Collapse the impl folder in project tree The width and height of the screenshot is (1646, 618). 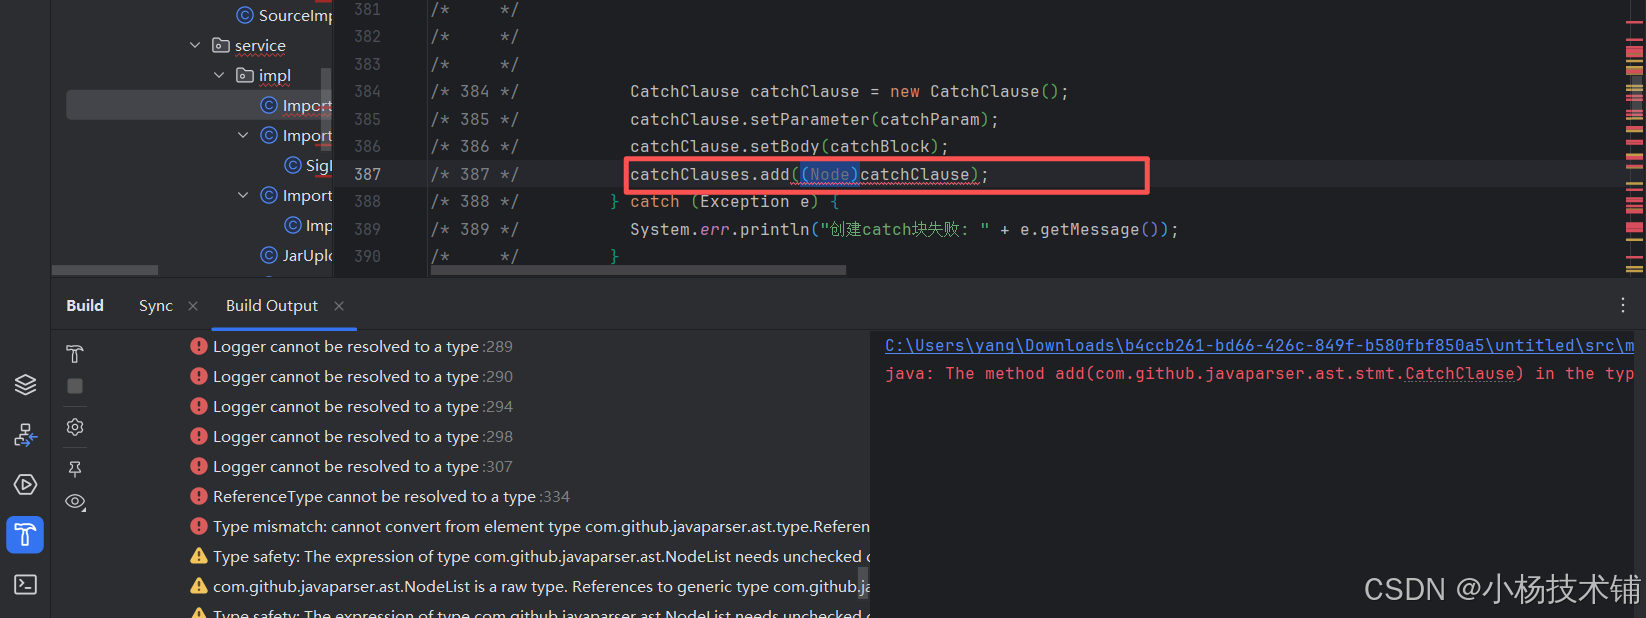click(219, 75)
